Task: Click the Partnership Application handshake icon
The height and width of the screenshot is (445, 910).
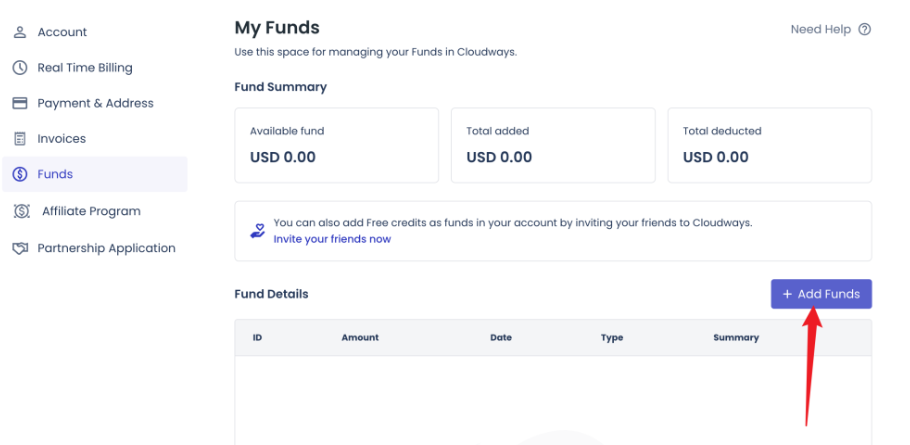Action: coord(19,248)
